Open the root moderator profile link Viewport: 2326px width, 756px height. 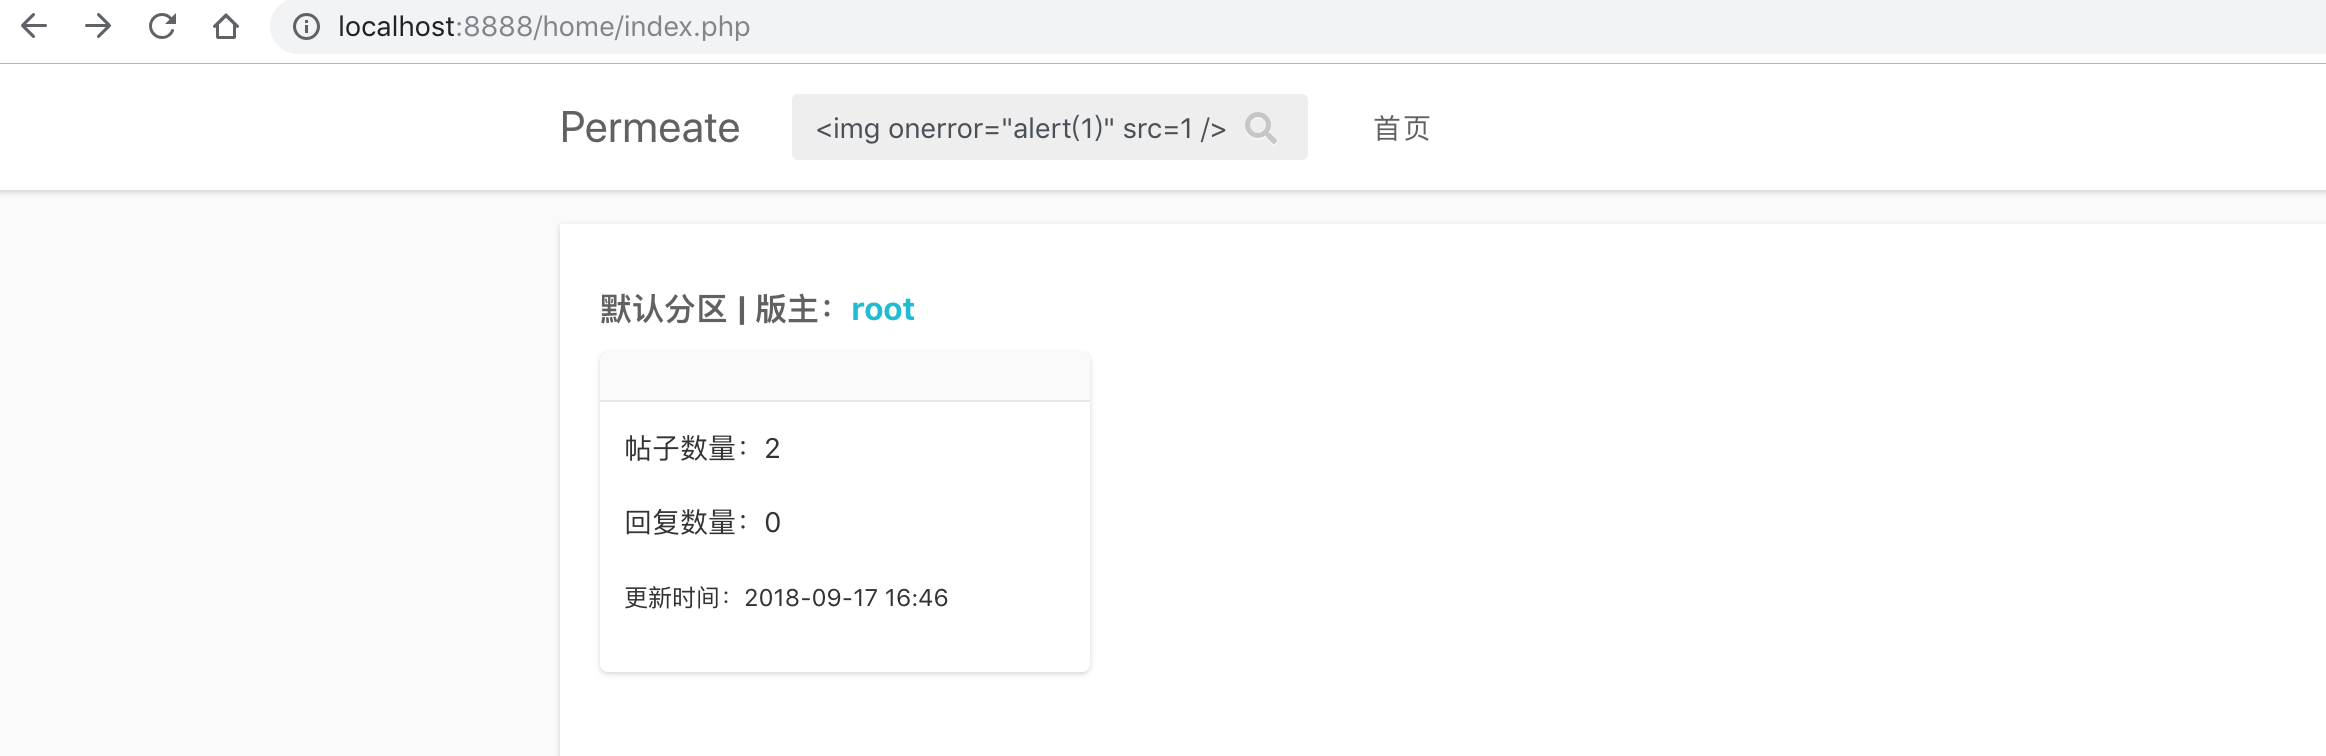pos(882,310)
